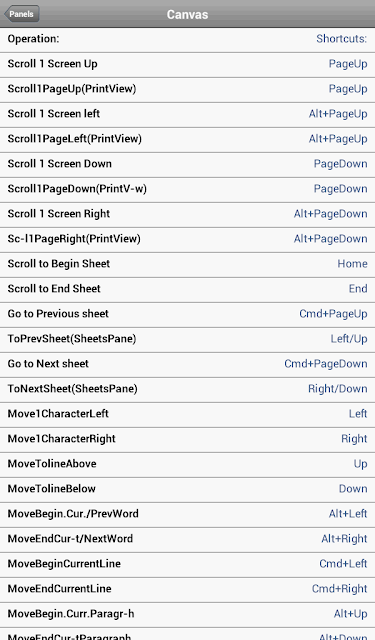Go back using the Panels button

point(22,14)
